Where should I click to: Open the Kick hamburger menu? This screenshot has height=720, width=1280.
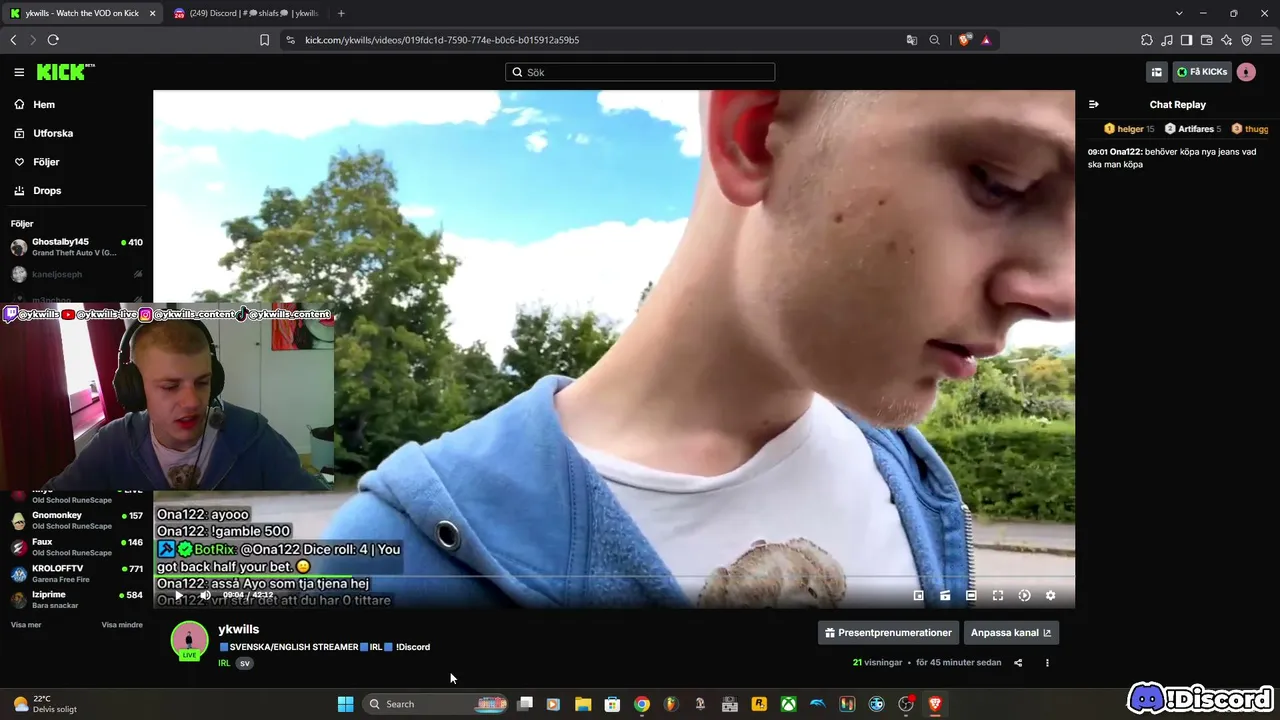(19, 72)
